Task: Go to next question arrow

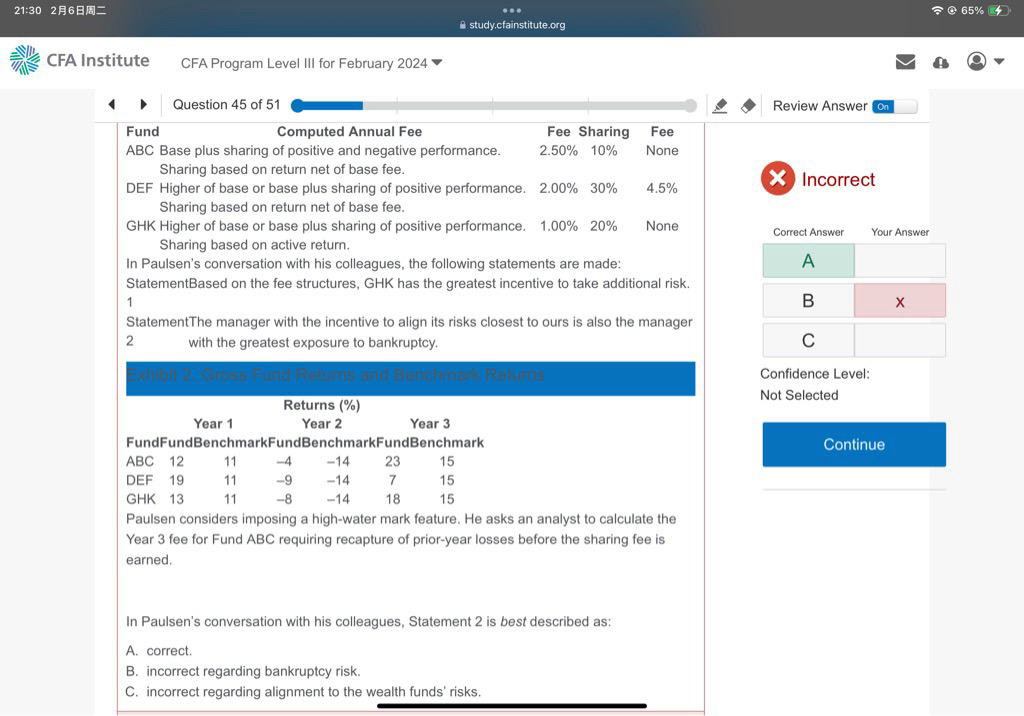Action: coord(143,105)
